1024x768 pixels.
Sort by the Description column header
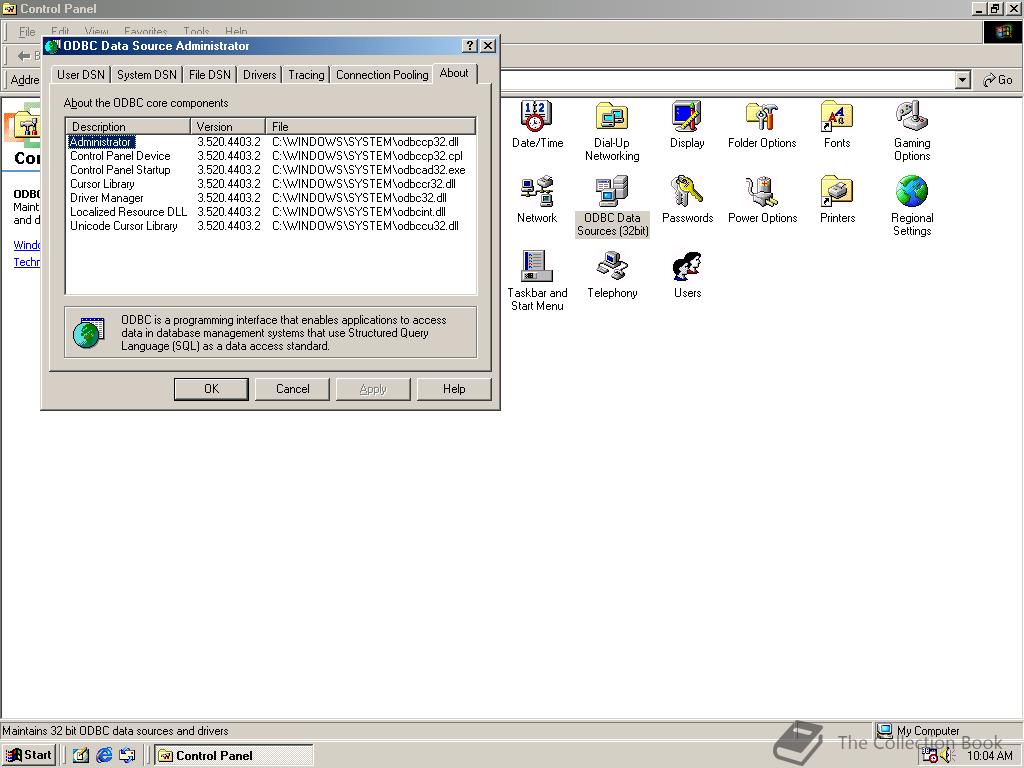pyautogui.click(x=129, y=127)
